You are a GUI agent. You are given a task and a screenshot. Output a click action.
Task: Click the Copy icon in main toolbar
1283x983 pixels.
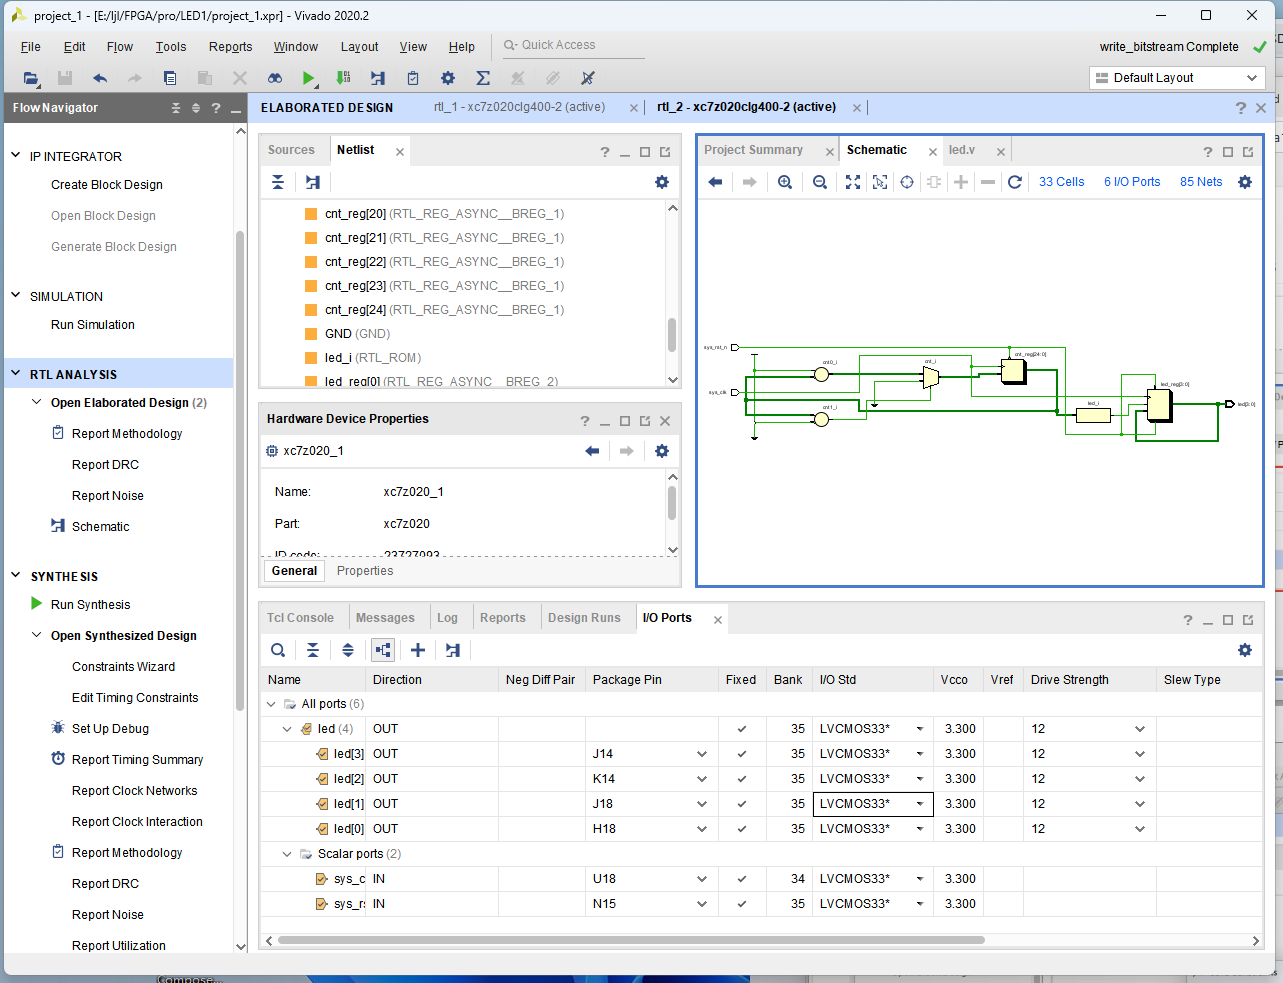tap(170, 78)
